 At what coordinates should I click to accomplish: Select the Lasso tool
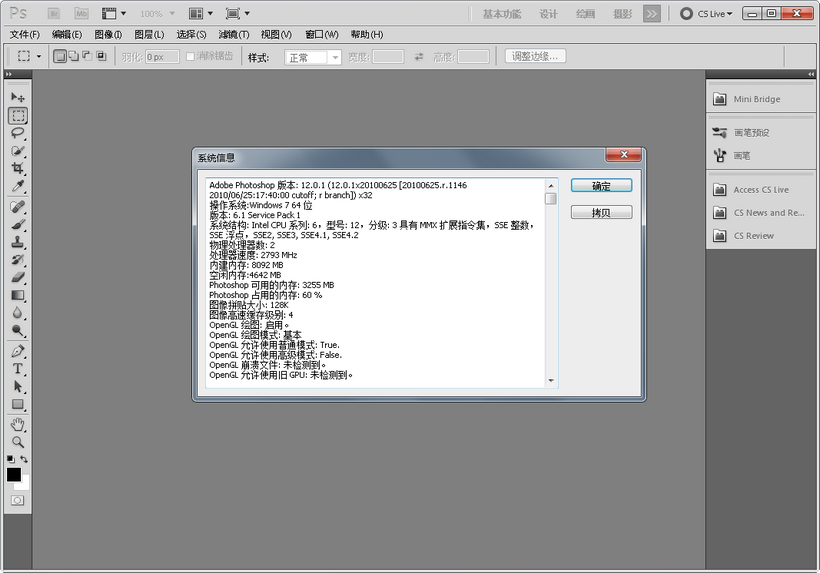pyautogui.click(x=17, y=133)
